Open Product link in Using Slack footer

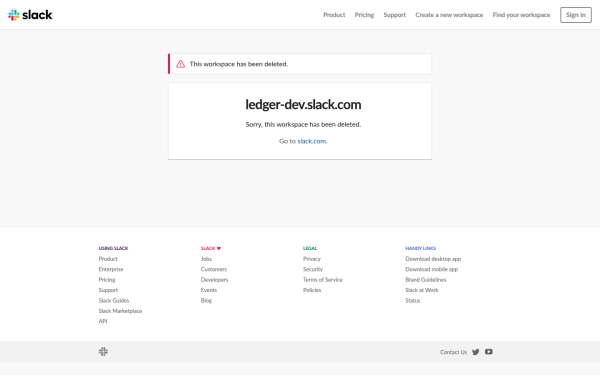(x=108, y=259)
